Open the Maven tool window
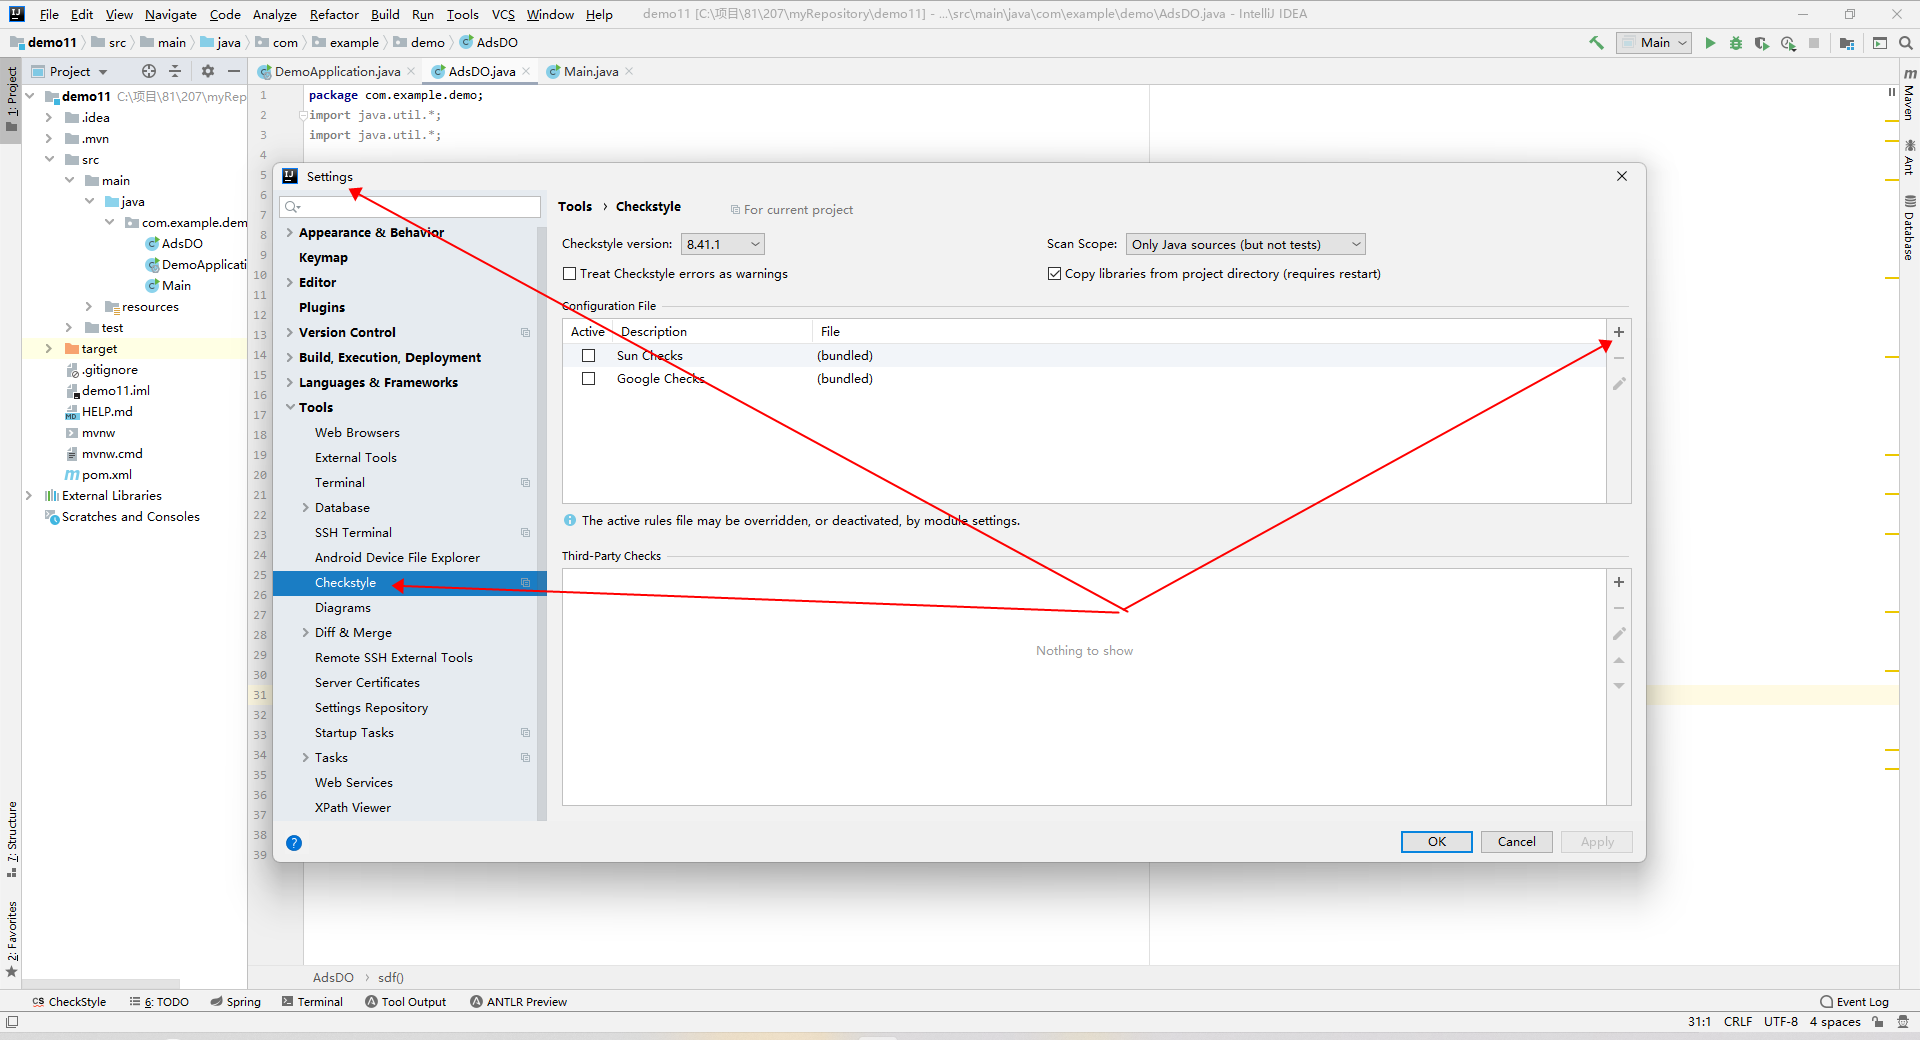This screenshot has width=1920, height=1040. pos(1909,95)
